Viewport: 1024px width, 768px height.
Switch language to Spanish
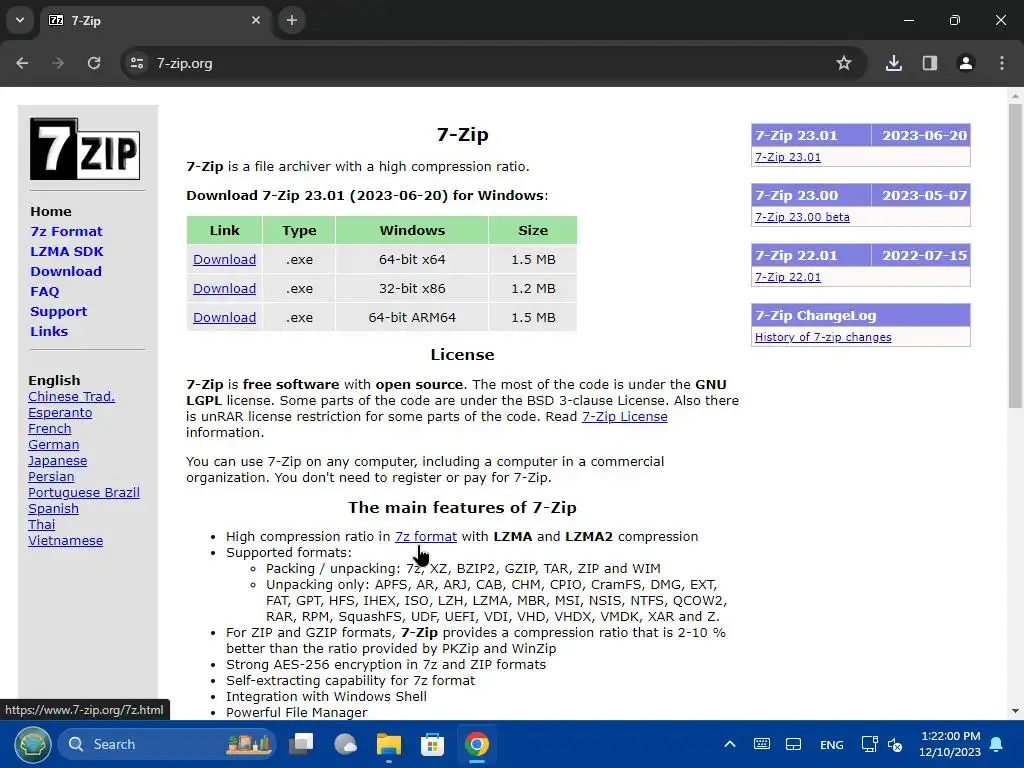(x=54, y=509)
